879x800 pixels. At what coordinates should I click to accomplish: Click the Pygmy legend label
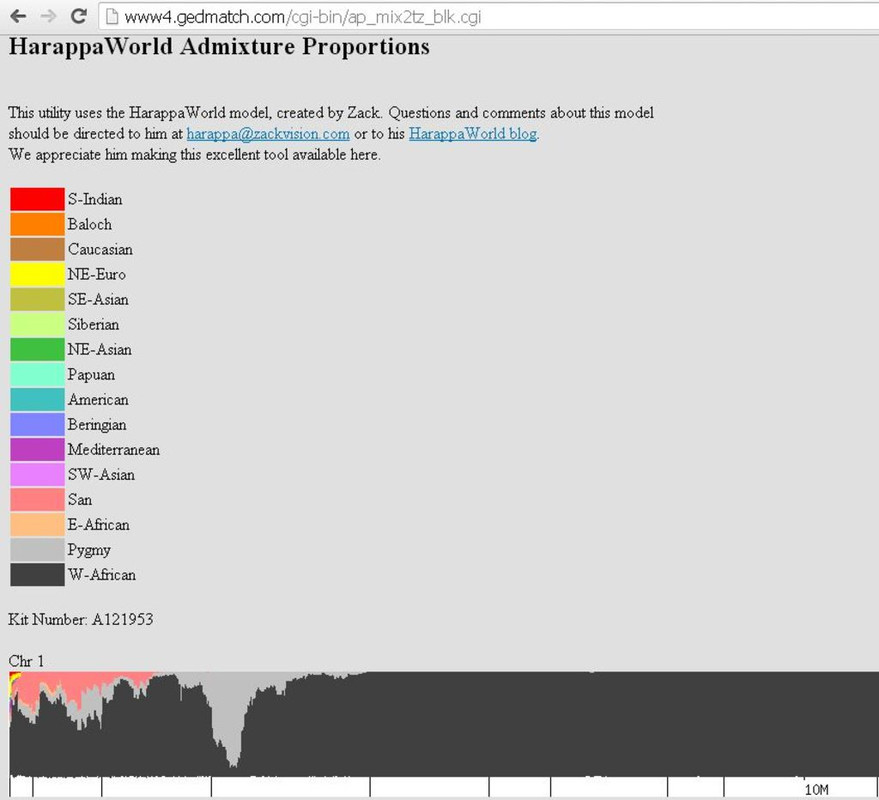coord(89,551)
